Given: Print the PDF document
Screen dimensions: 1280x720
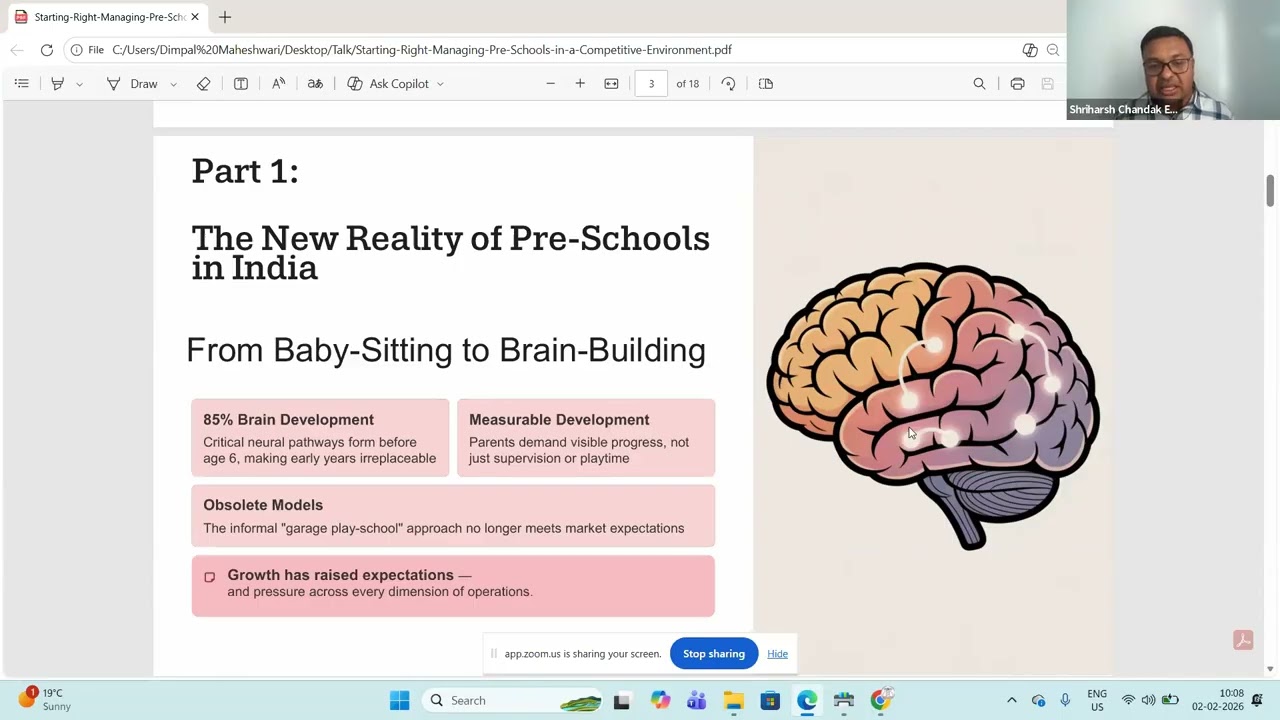Looking at the screenshot, I should click(x=1017, y=84).
